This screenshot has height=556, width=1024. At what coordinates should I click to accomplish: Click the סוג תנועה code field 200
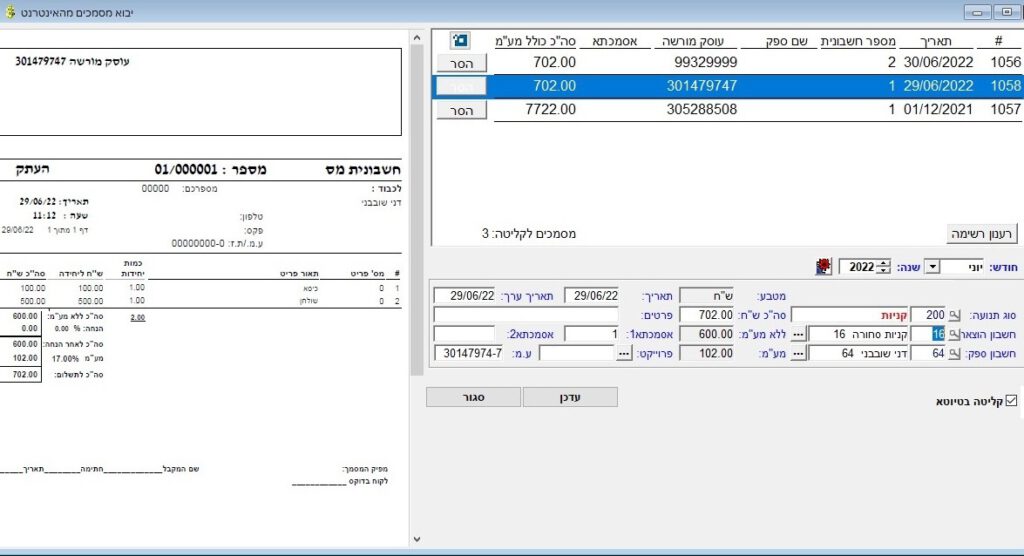pyautogui.click(x=928, y=315)
